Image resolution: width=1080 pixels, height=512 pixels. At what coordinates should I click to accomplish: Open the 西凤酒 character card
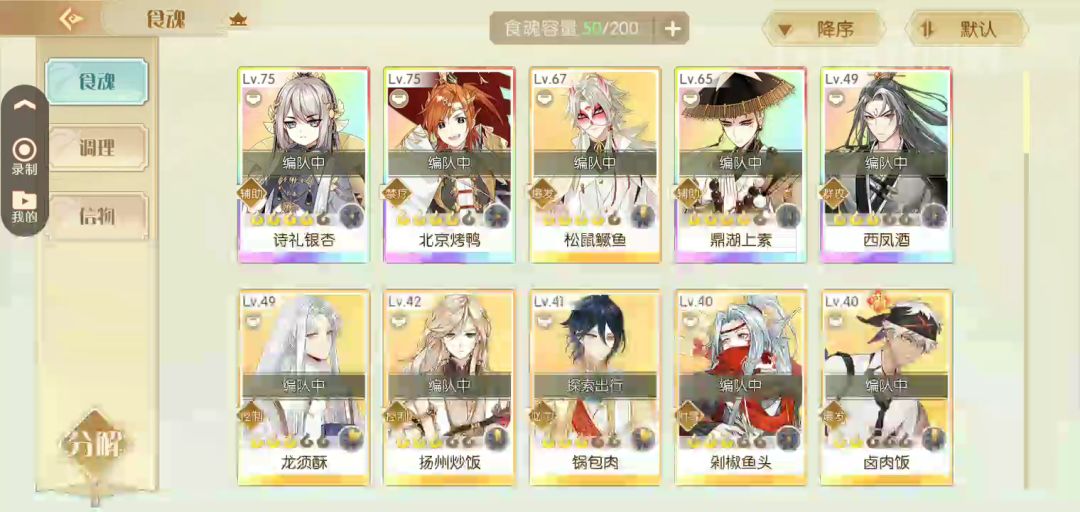point(886,165)
